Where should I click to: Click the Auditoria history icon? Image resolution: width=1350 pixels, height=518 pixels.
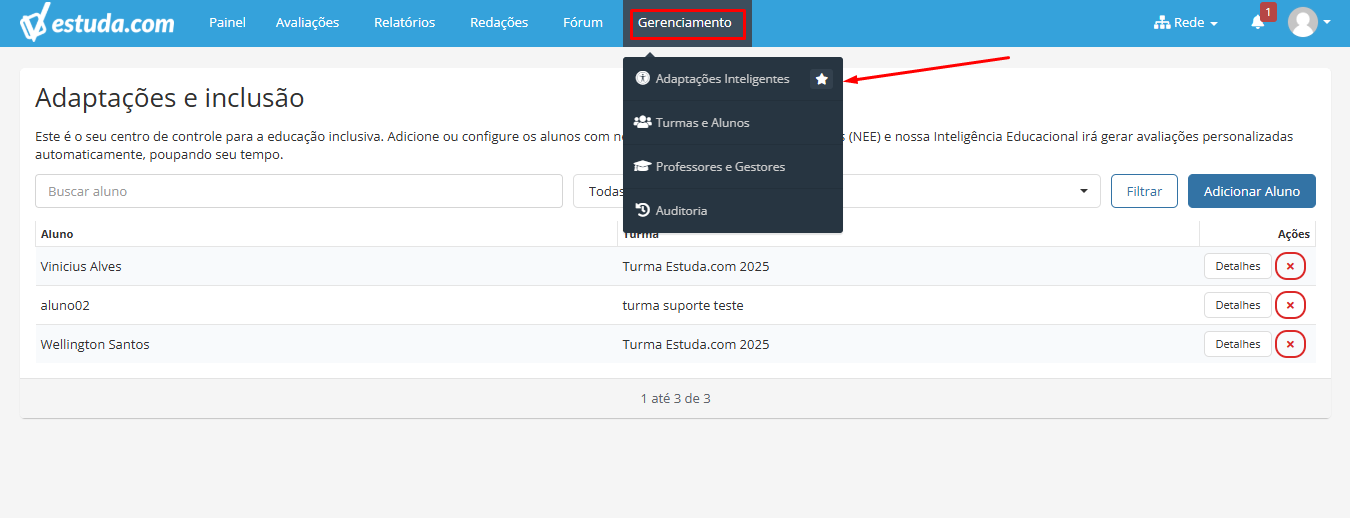tap(643, 210)
